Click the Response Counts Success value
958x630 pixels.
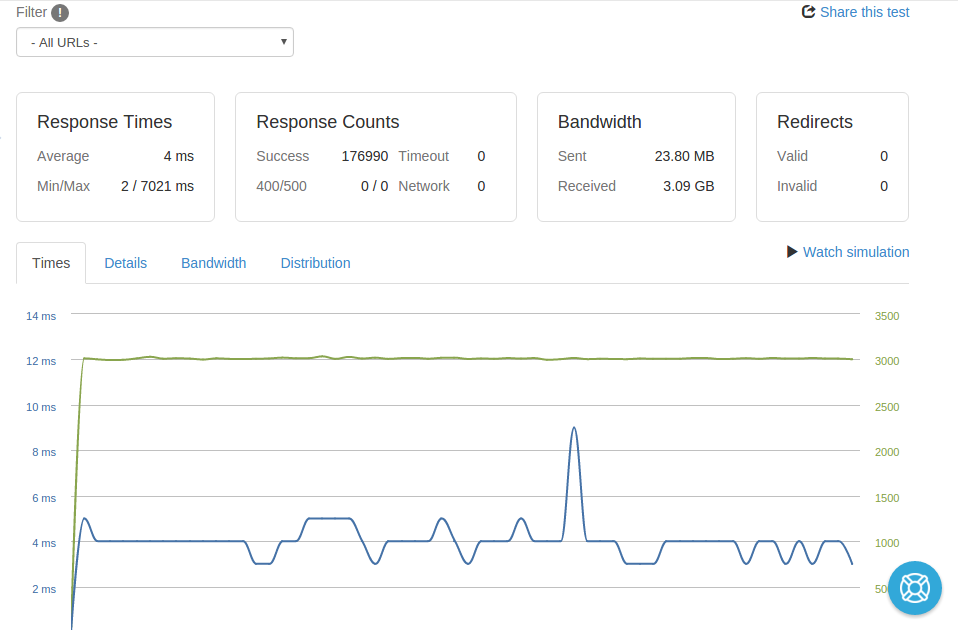pos(365,156)
